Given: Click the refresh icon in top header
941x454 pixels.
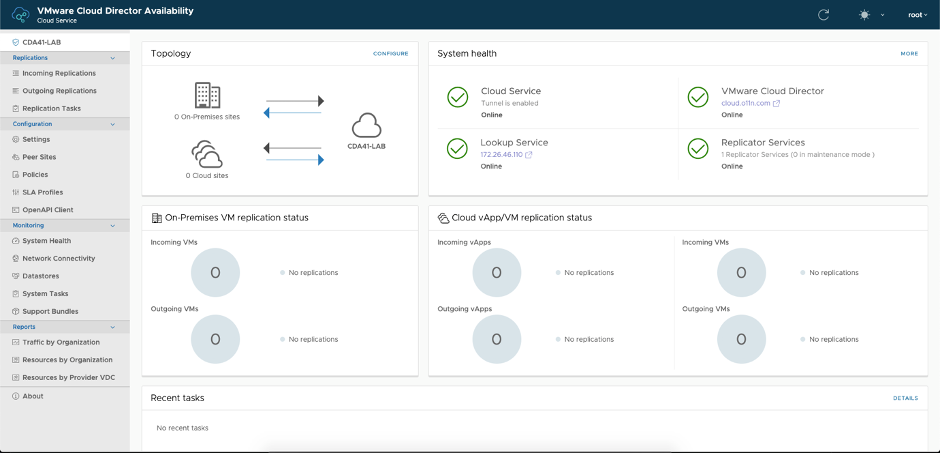Looking at the screenshot, I should coord(823,15).
